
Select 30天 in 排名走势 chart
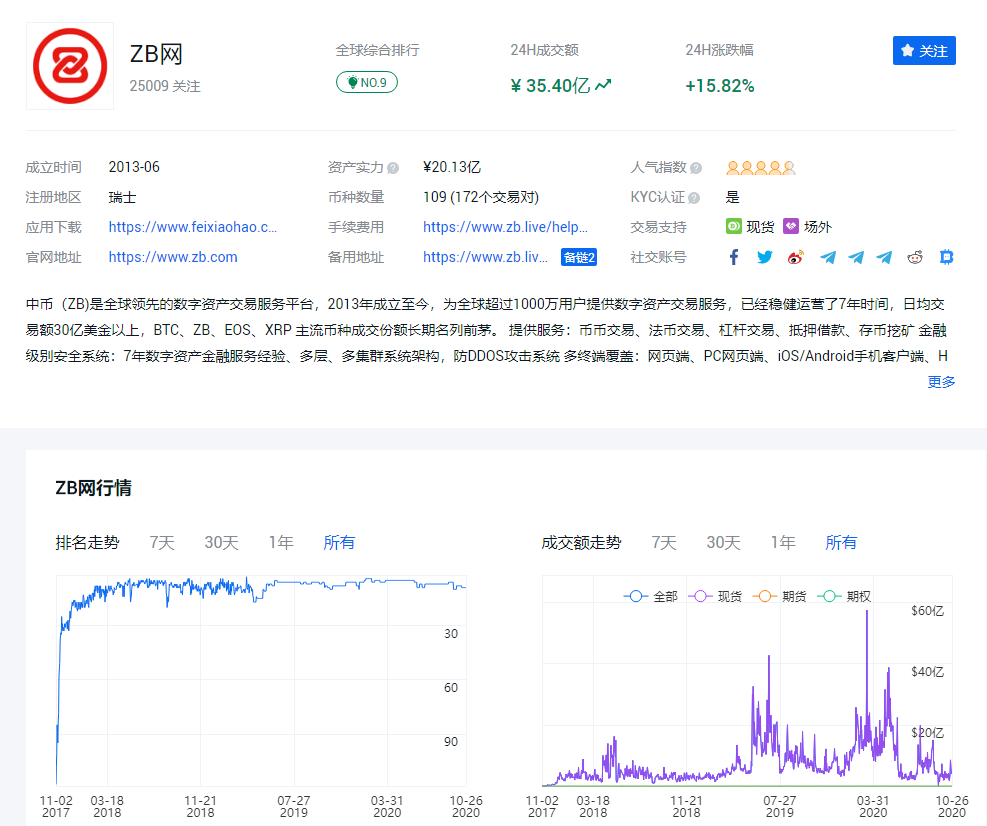[x=222, y=543]
